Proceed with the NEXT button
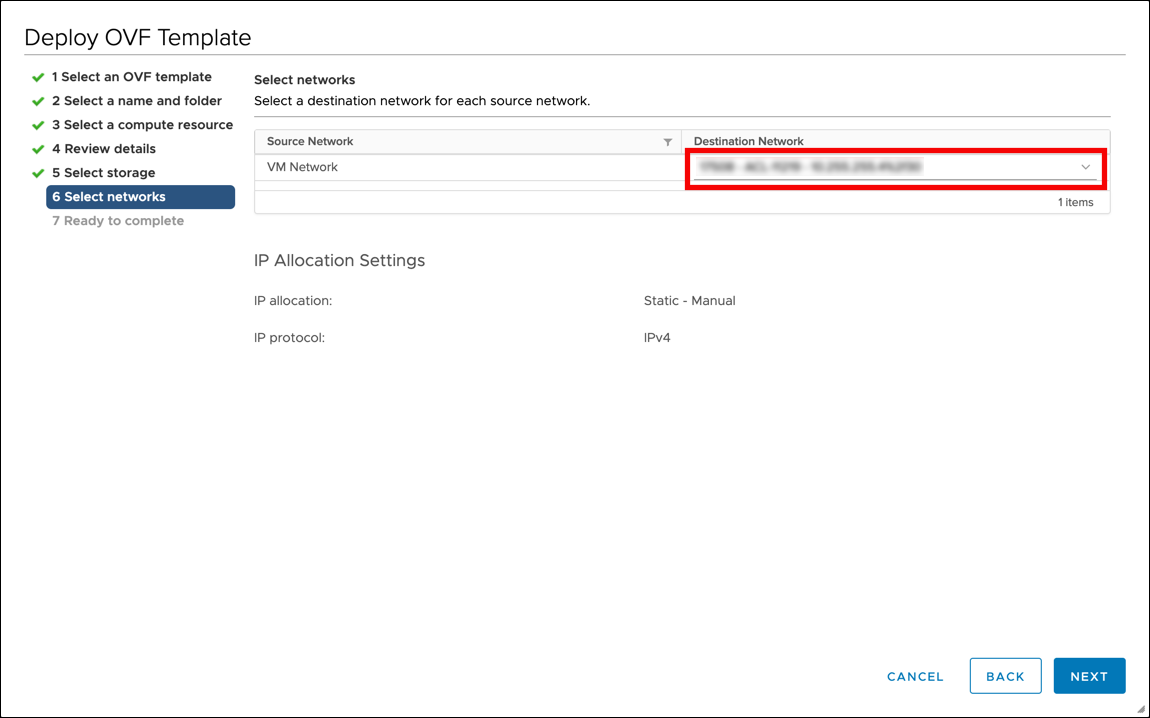Image resolution: width=1150 pixels, height=718 pixels. [x=1089, y=676]
